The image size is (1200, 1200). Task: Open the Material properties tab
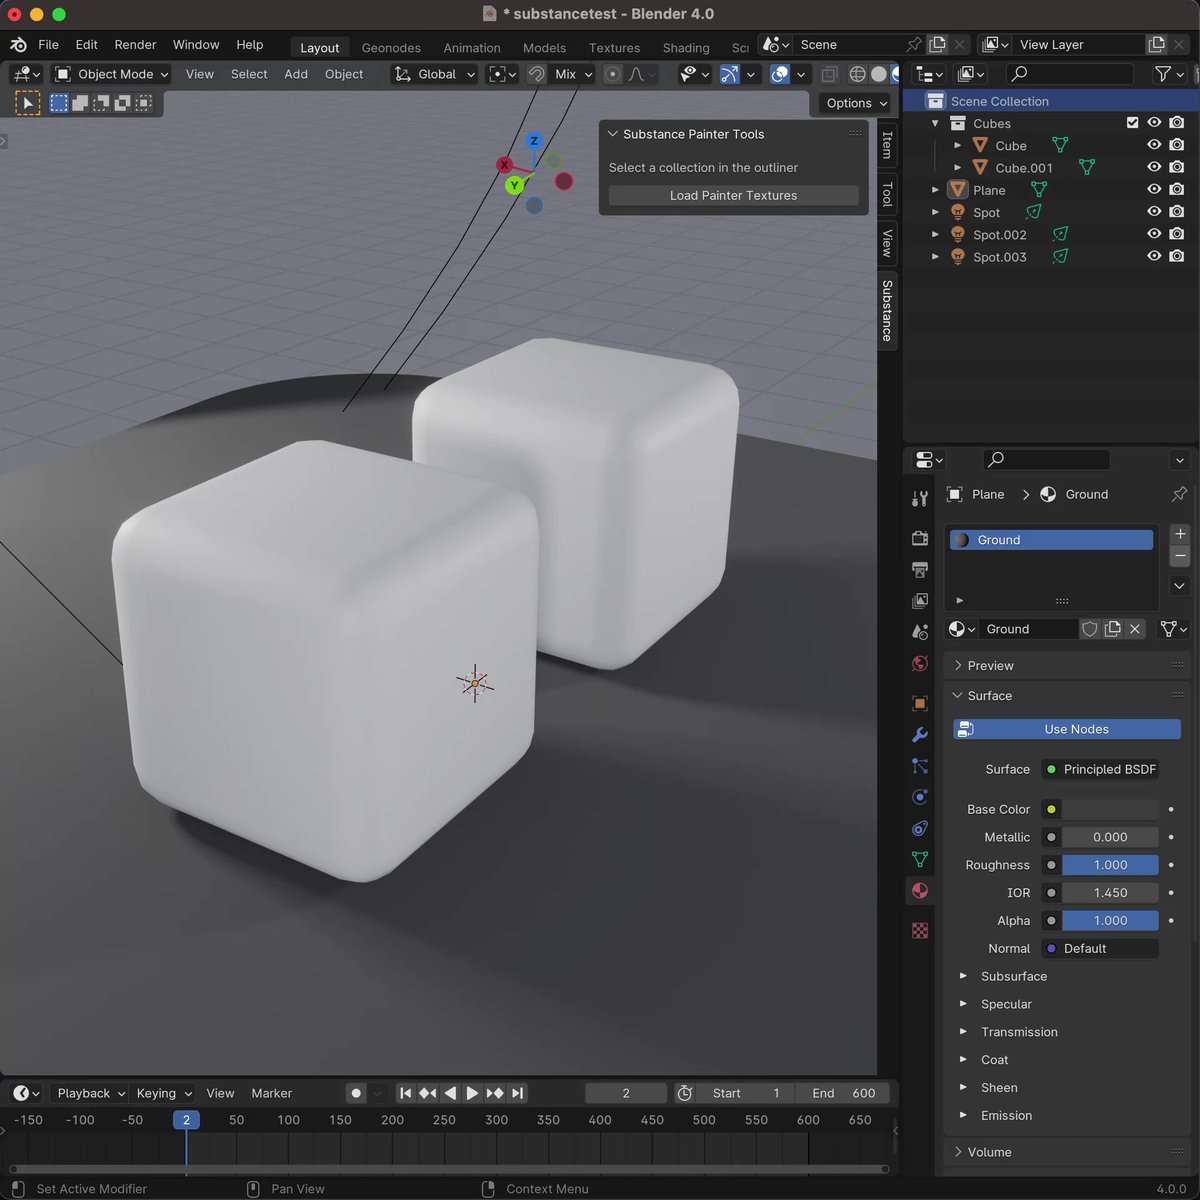pos(920,890)
